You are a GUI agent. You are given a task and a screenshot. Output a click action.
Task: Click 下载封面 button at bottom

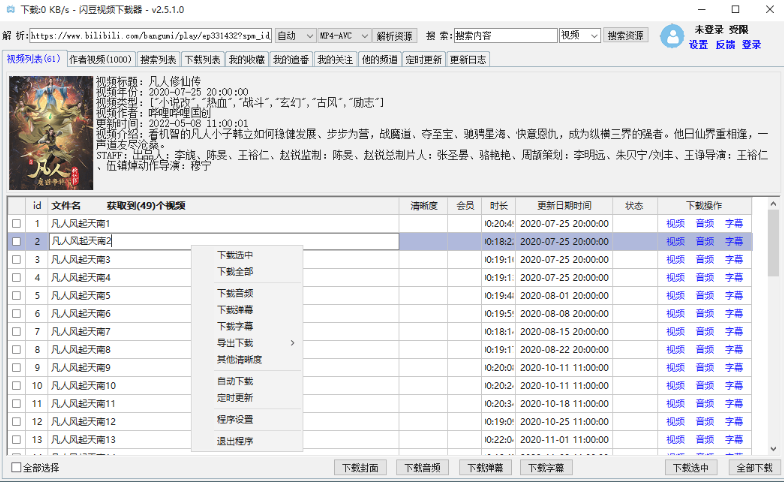pyautogui.click(x=360, y=468)
